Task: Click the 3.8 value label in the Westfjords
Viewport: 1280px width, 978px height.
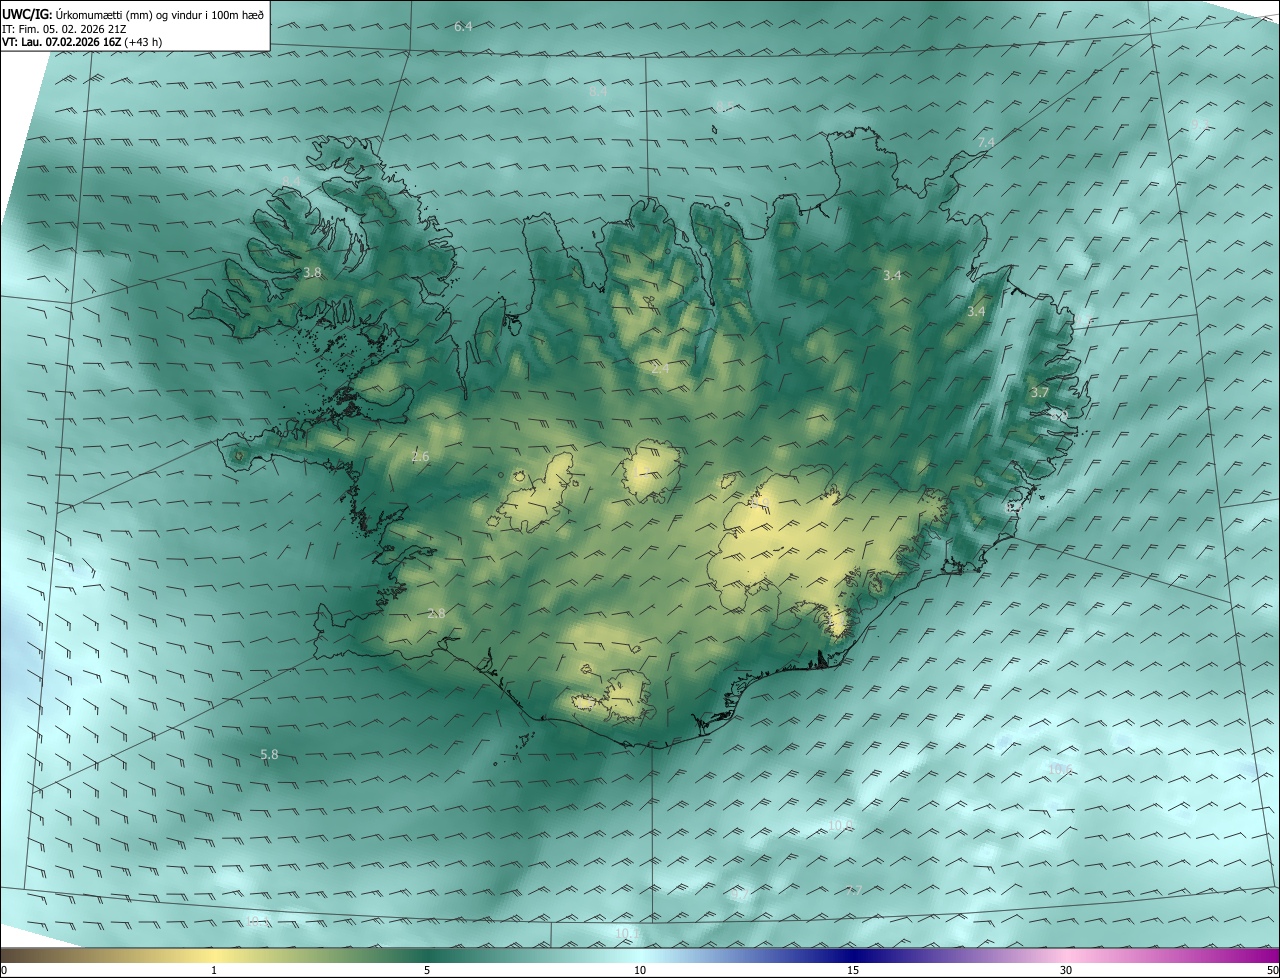Action: [x=312, y=272]
